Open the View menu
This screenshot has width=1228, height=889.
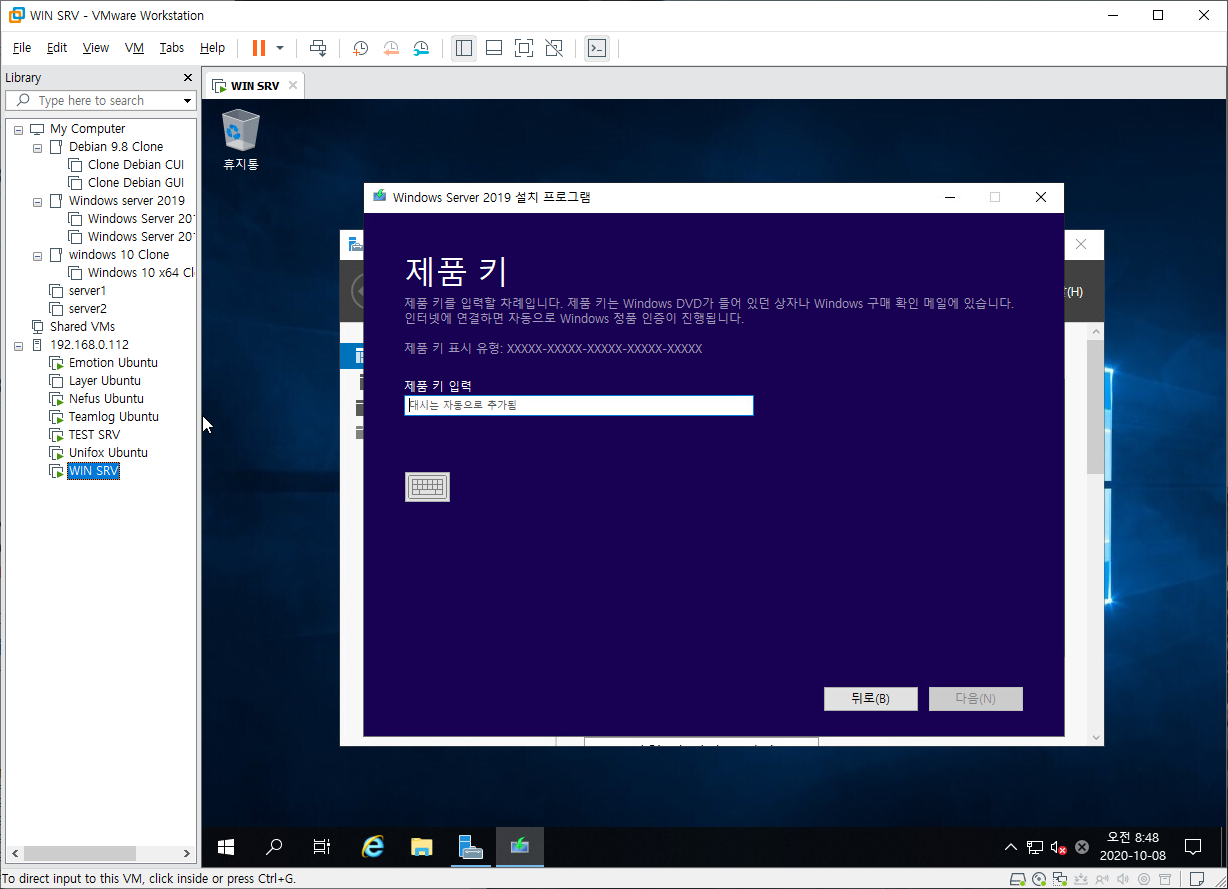96,48
